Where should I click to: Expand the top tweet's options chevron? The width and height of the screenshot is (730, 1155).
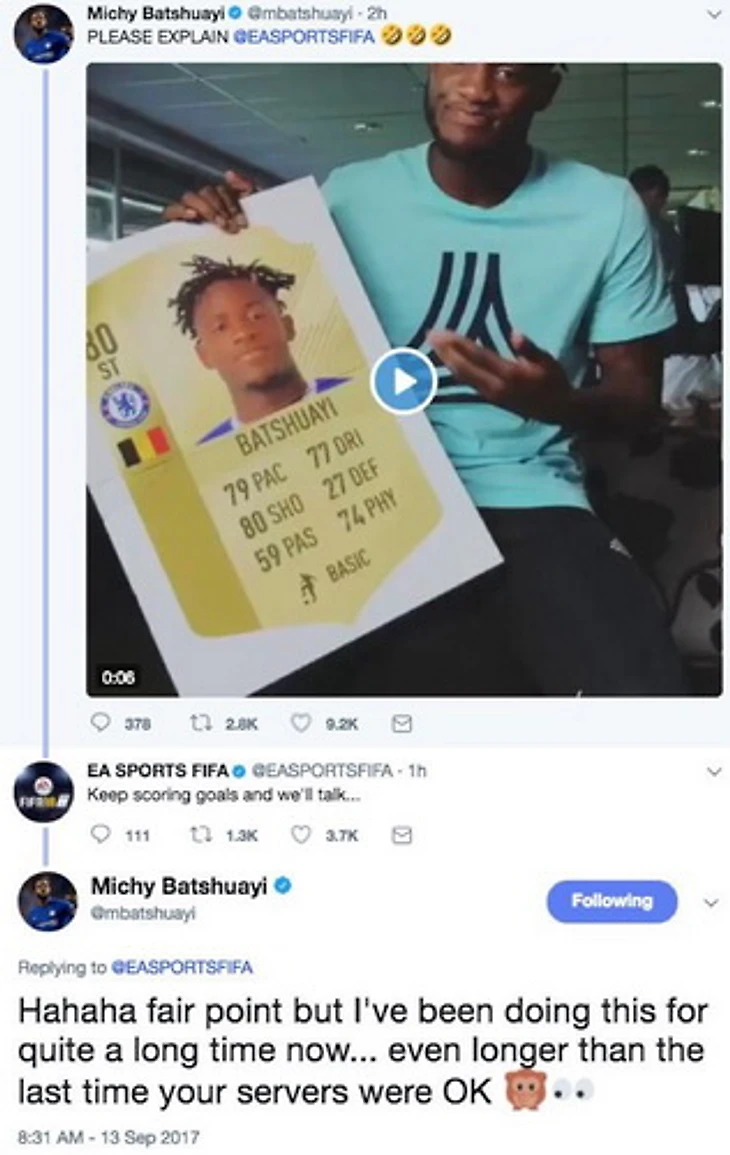click(713, 14)
